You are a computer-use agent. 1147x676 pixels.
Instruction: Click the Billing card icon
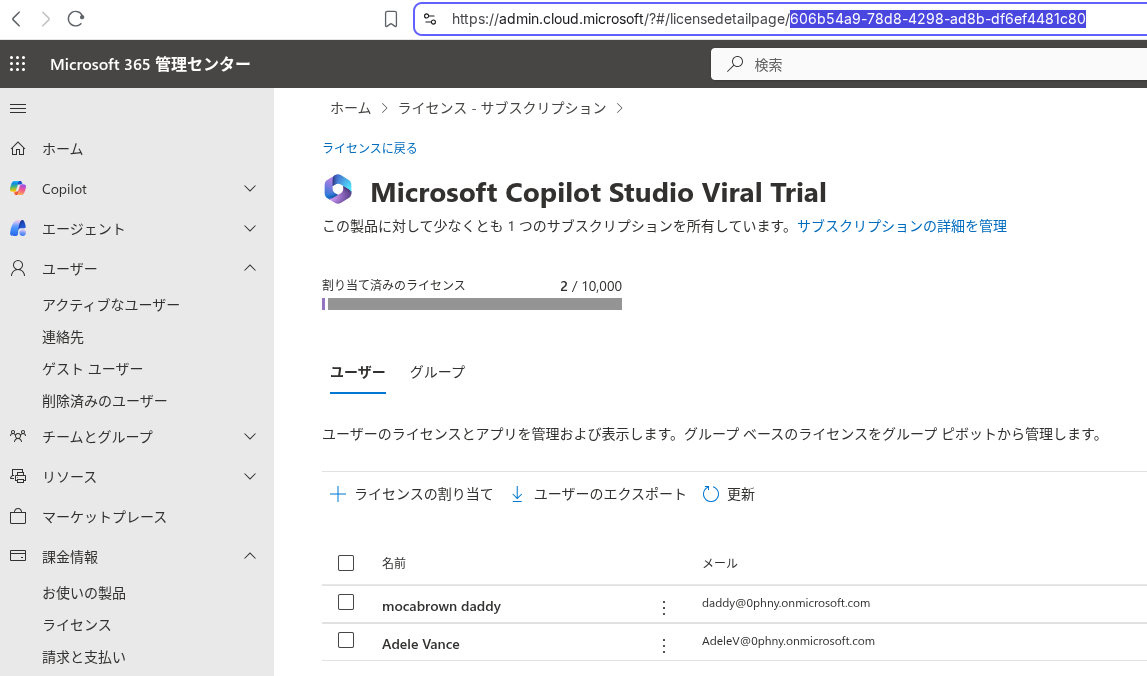click(18, 556)
